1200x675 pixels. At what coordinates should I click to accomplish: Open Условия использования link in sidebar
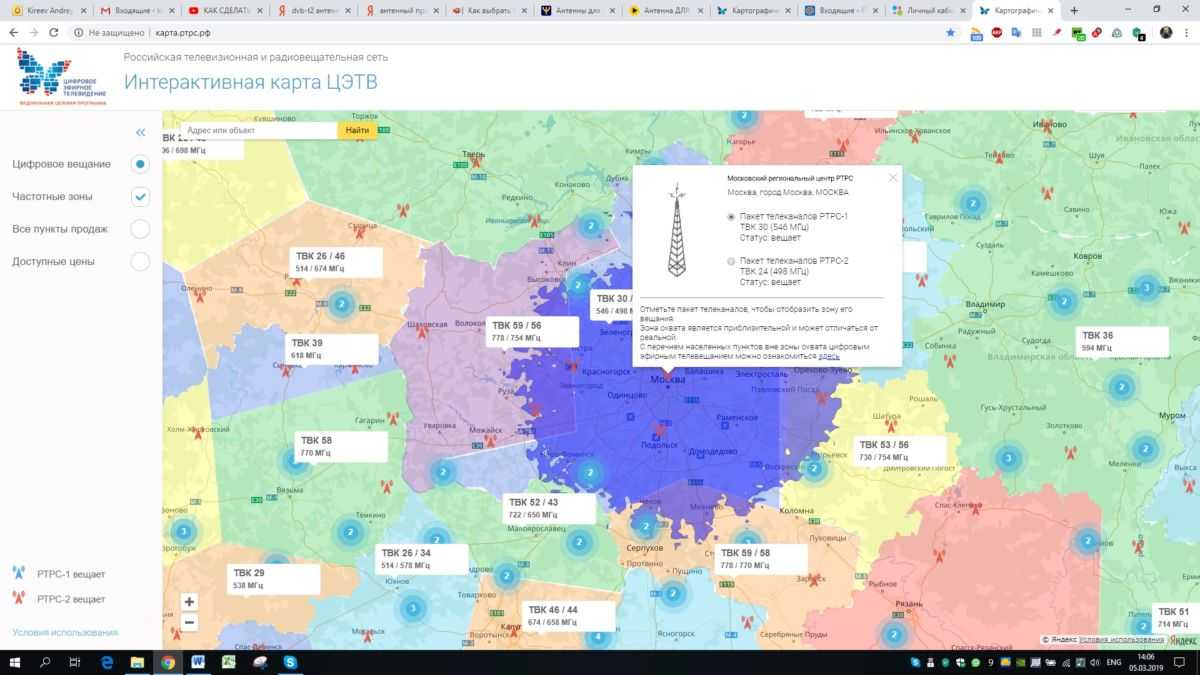65,632
